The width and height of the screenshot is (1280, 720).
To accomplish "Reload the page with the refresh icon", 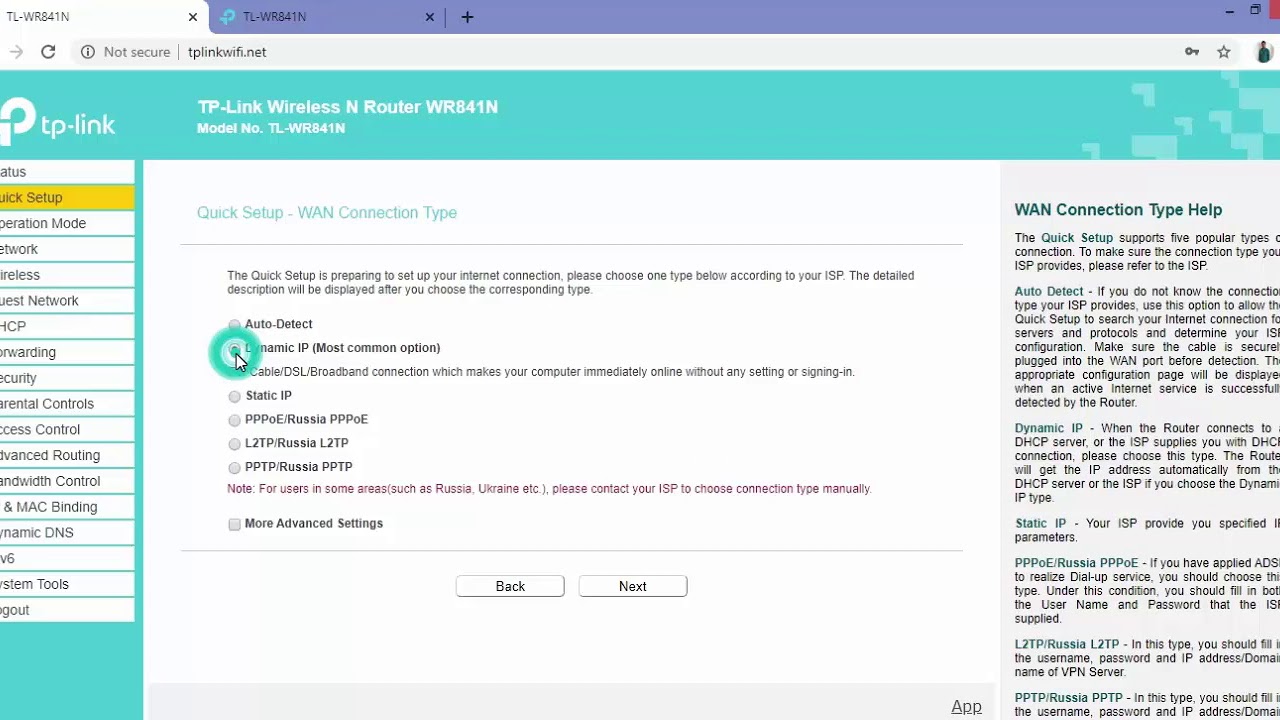I will tap(48, 52).
